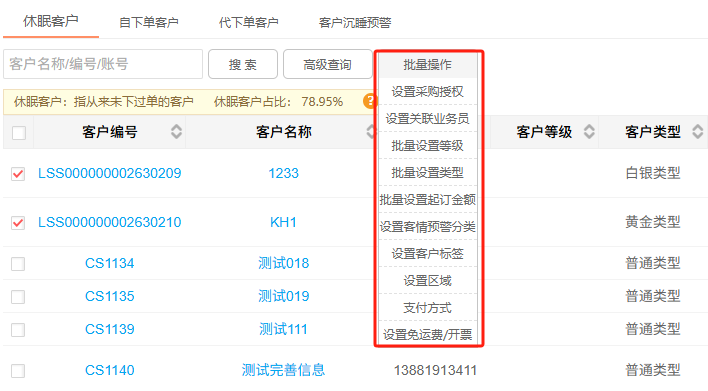
Task: Choose 设置客户标签 menu option
Action: click(x=428, y=254)
